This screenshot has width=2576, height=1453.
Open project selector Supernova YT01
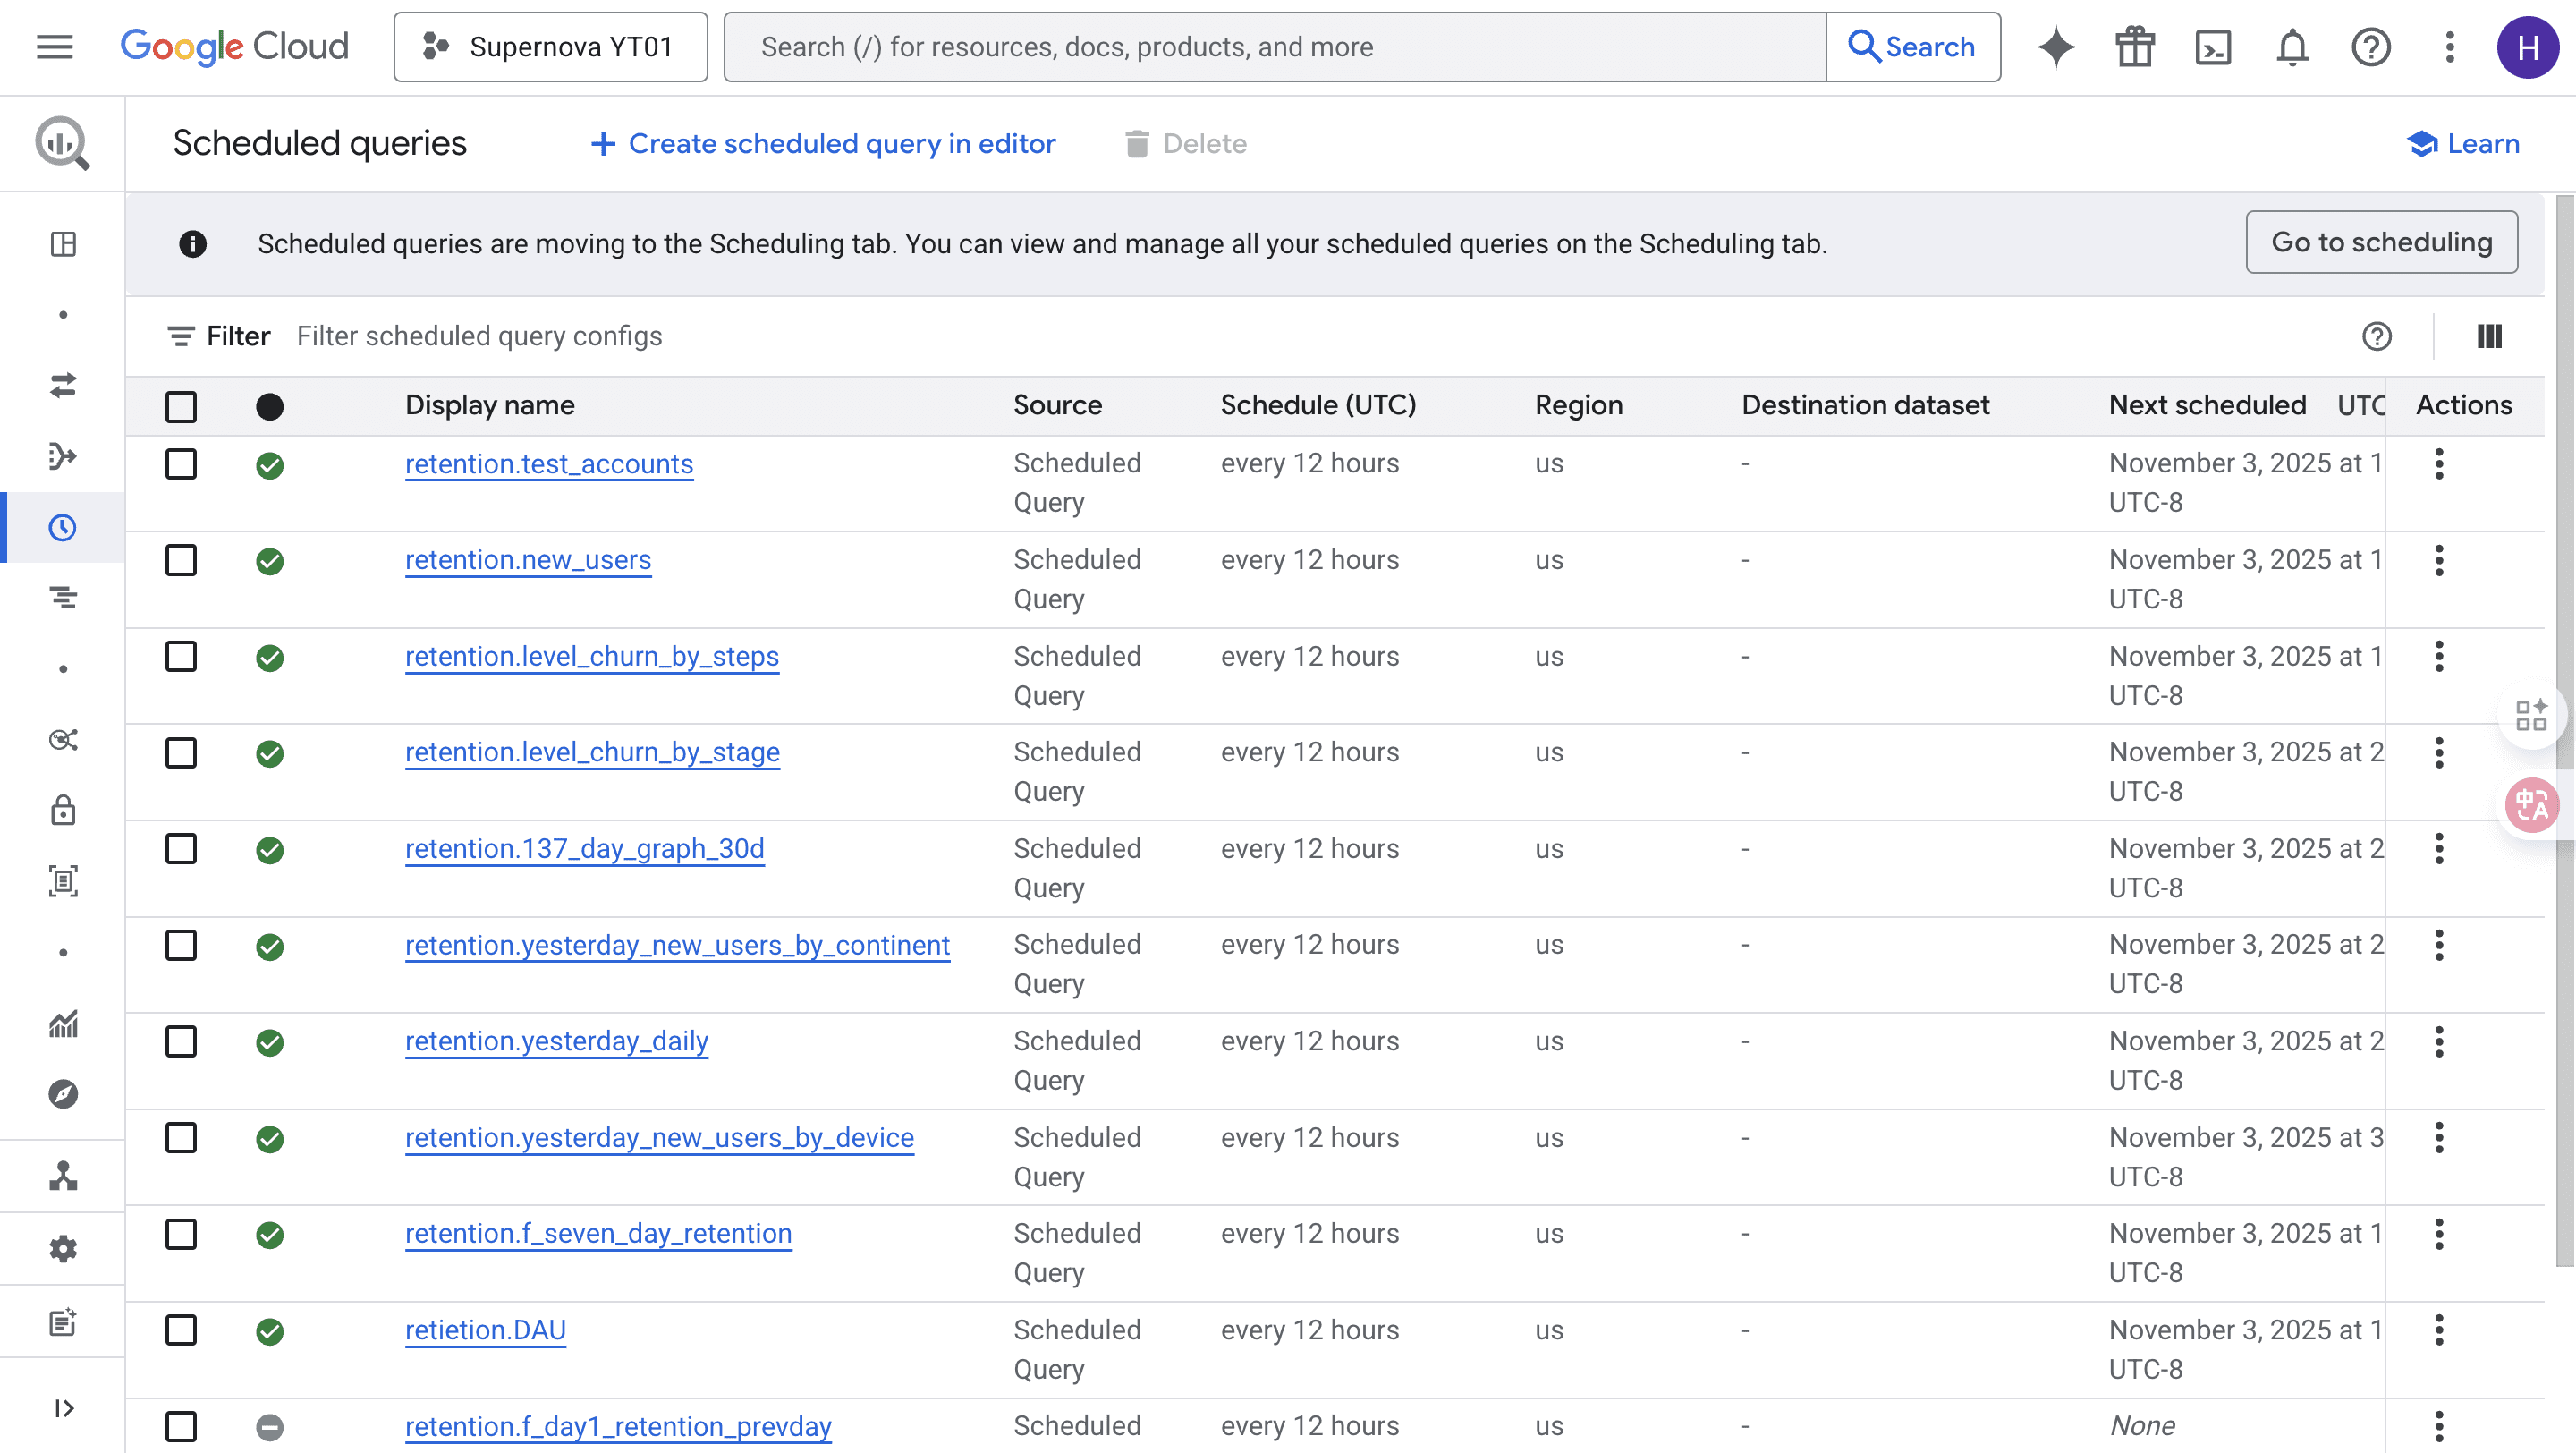click(x=550, y=47)
